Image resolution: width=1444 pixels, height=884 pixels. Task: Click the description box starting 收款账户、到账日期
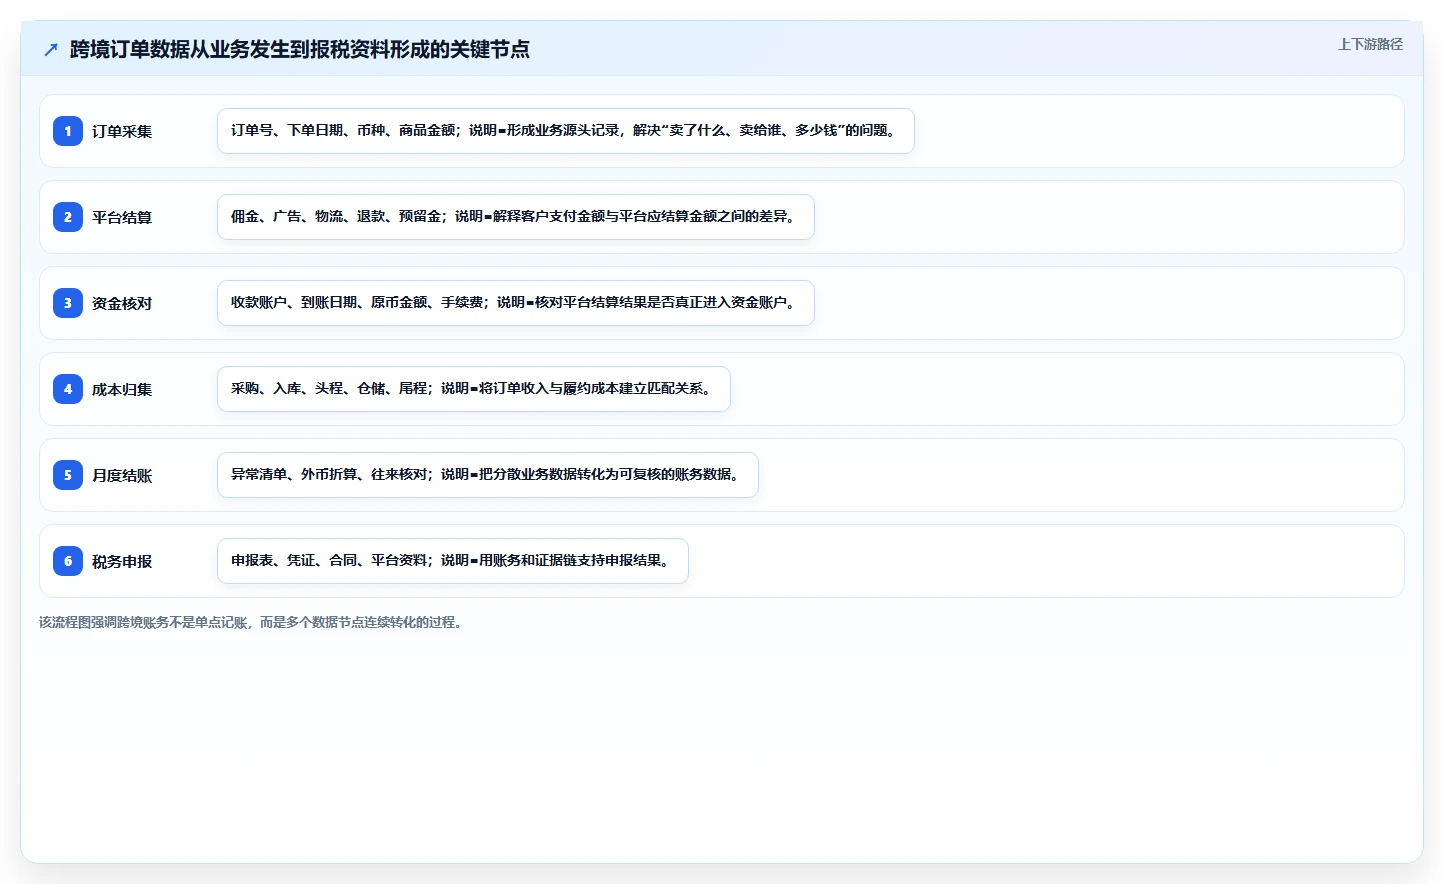point(516,303)
